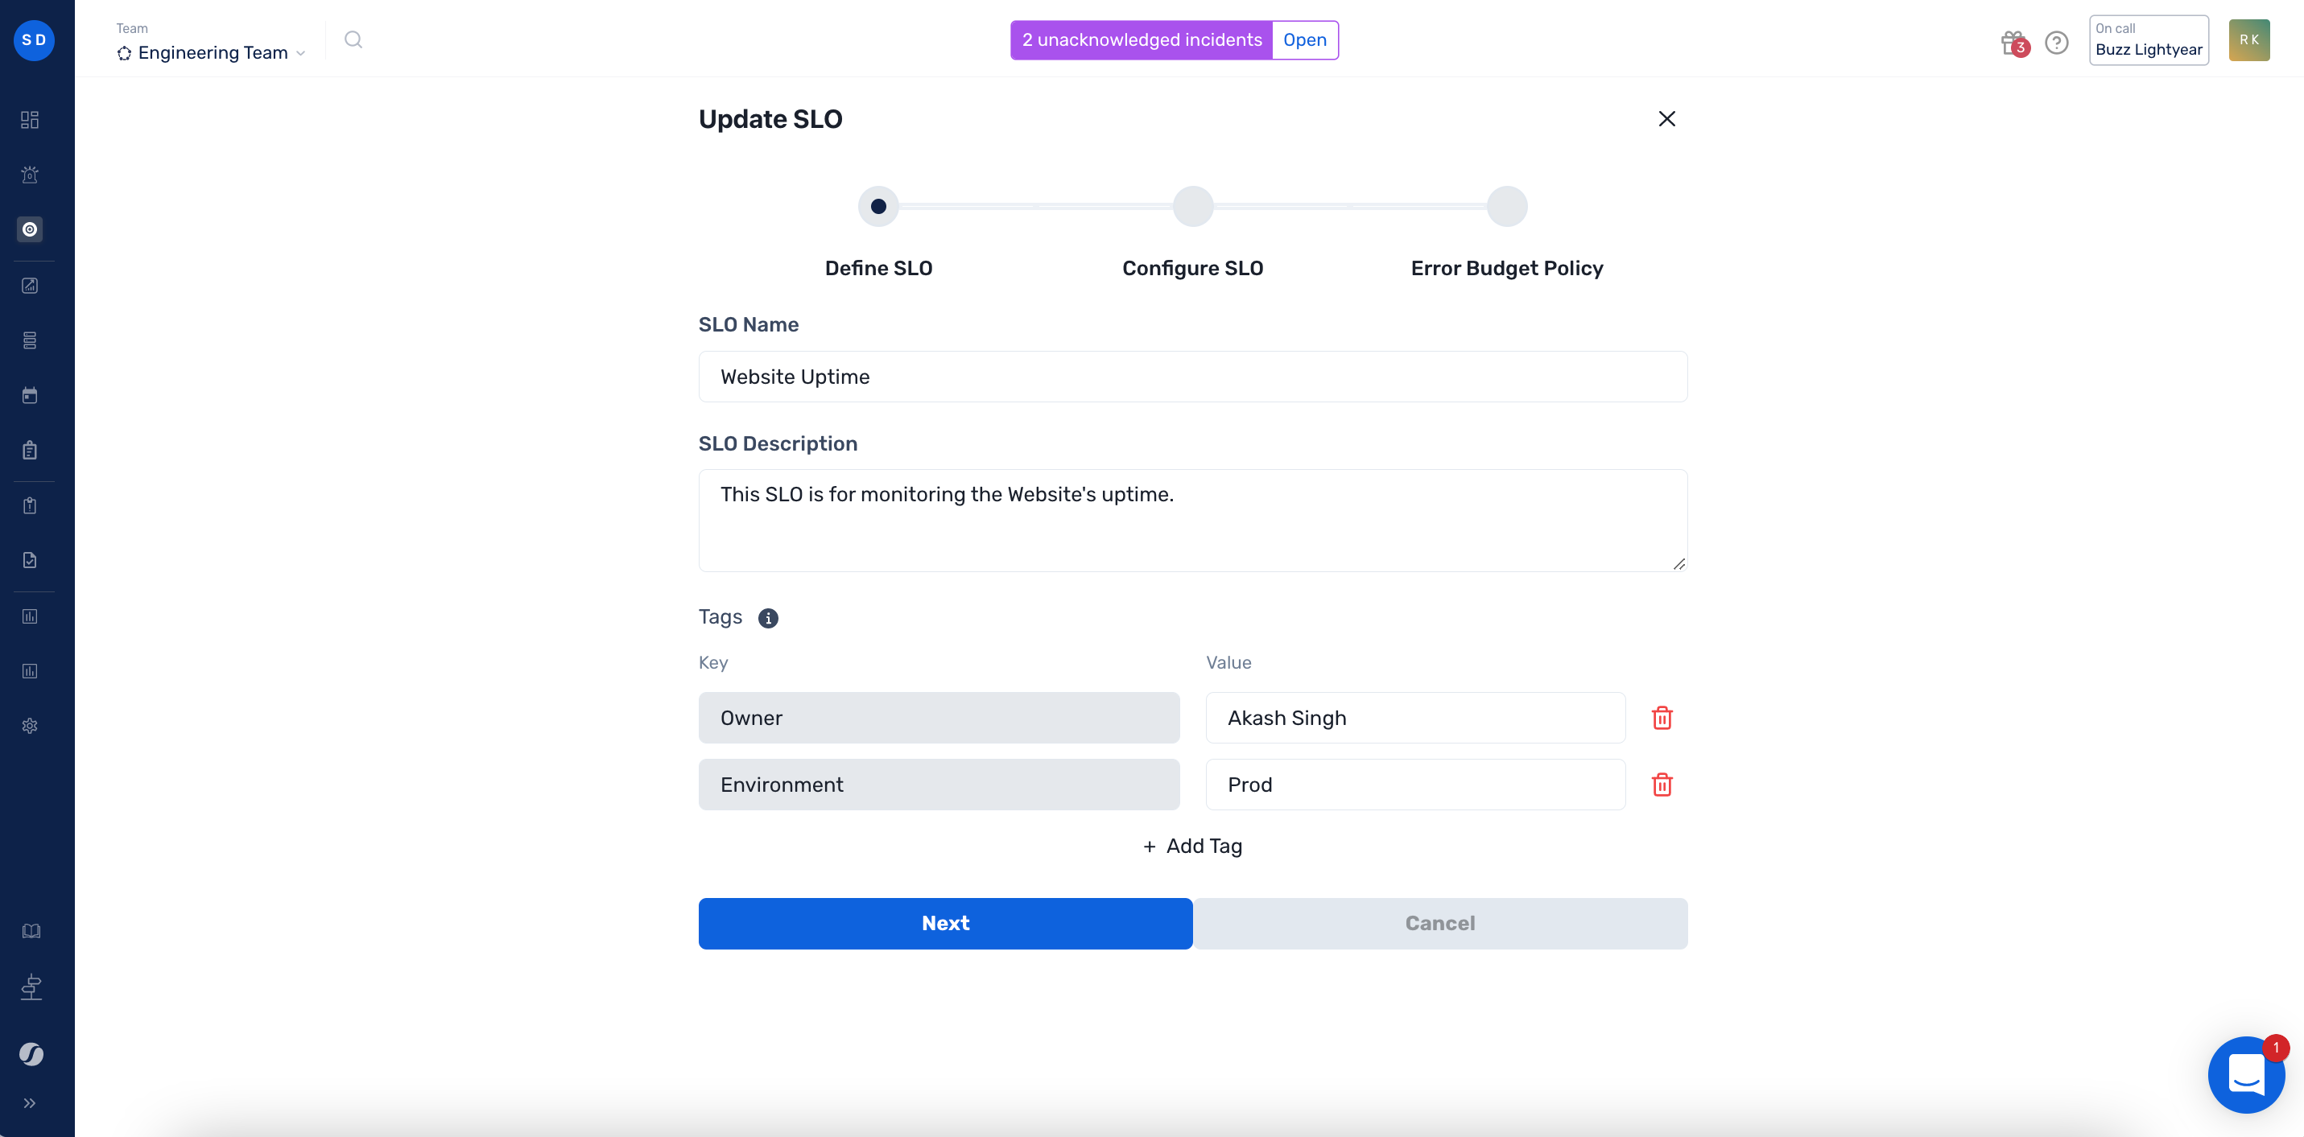The height and width of the screenshot is (1137, 2304).
Task: Click the Configure SLO step label
Action: [1193, 269]
